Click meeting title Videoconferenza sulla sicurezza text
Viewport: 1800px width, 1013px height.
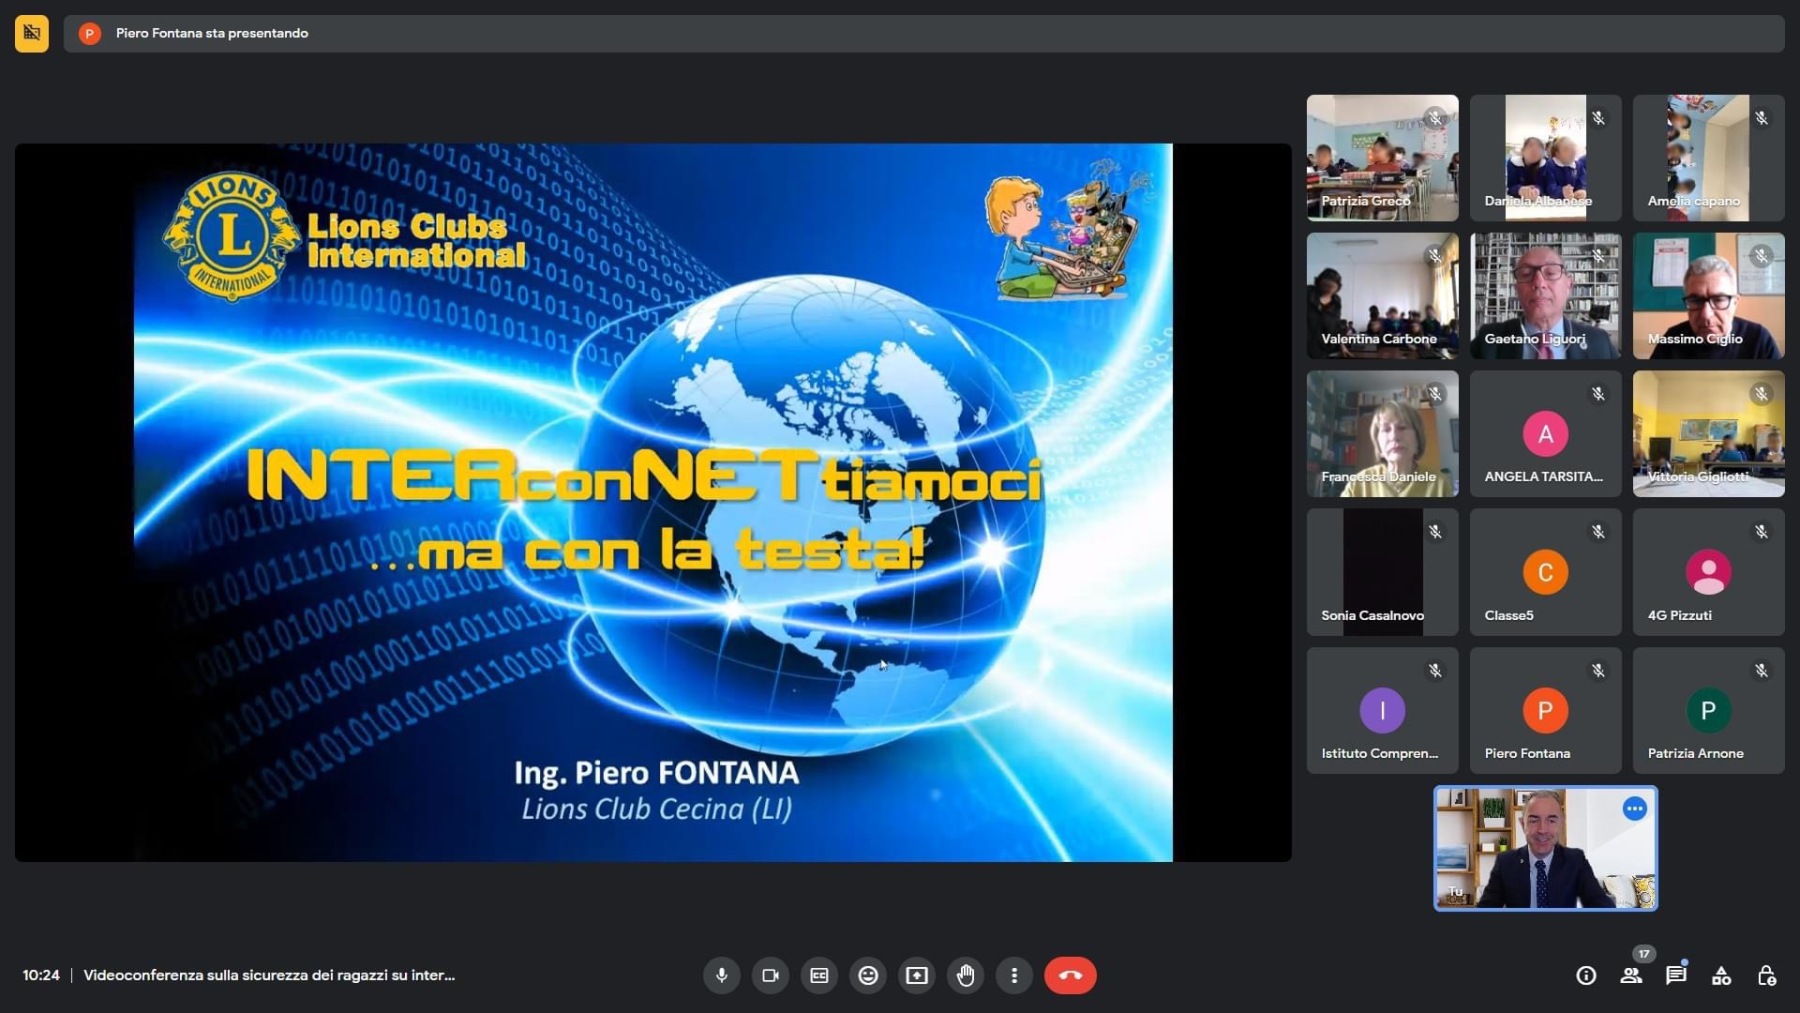[x=269, y=975]
